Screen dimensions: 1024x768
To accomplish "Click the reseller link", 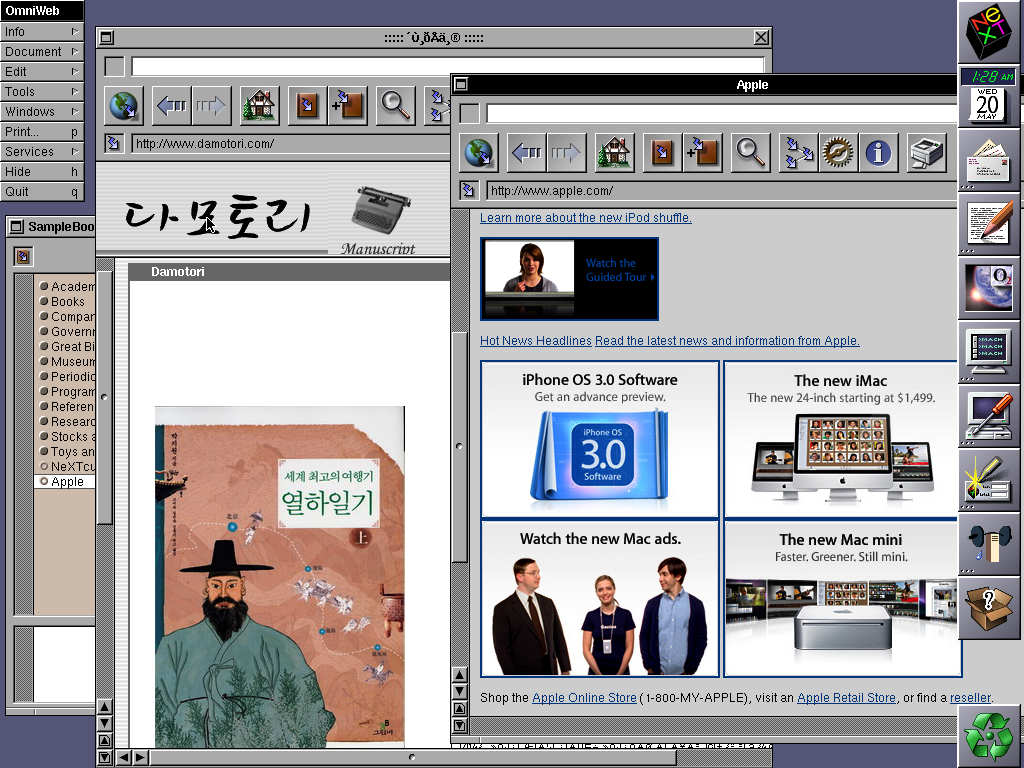I will click(970, 697).
